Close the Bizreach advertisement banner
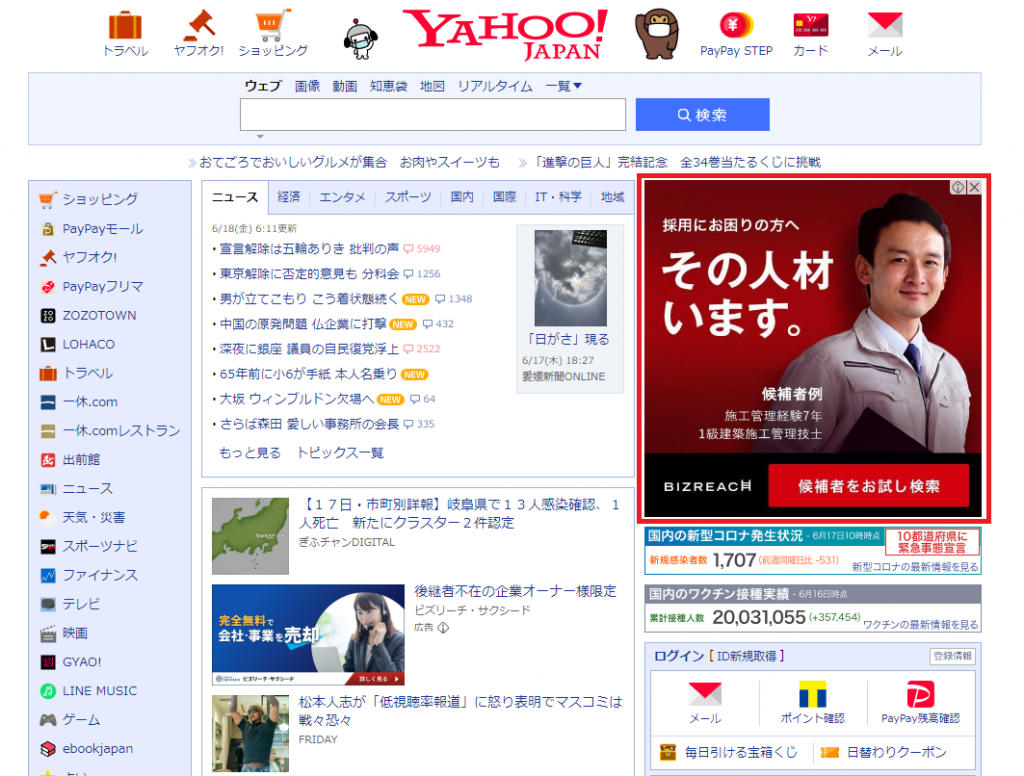The width and height of the screenshot is (1024, 776). pos(974,187)
